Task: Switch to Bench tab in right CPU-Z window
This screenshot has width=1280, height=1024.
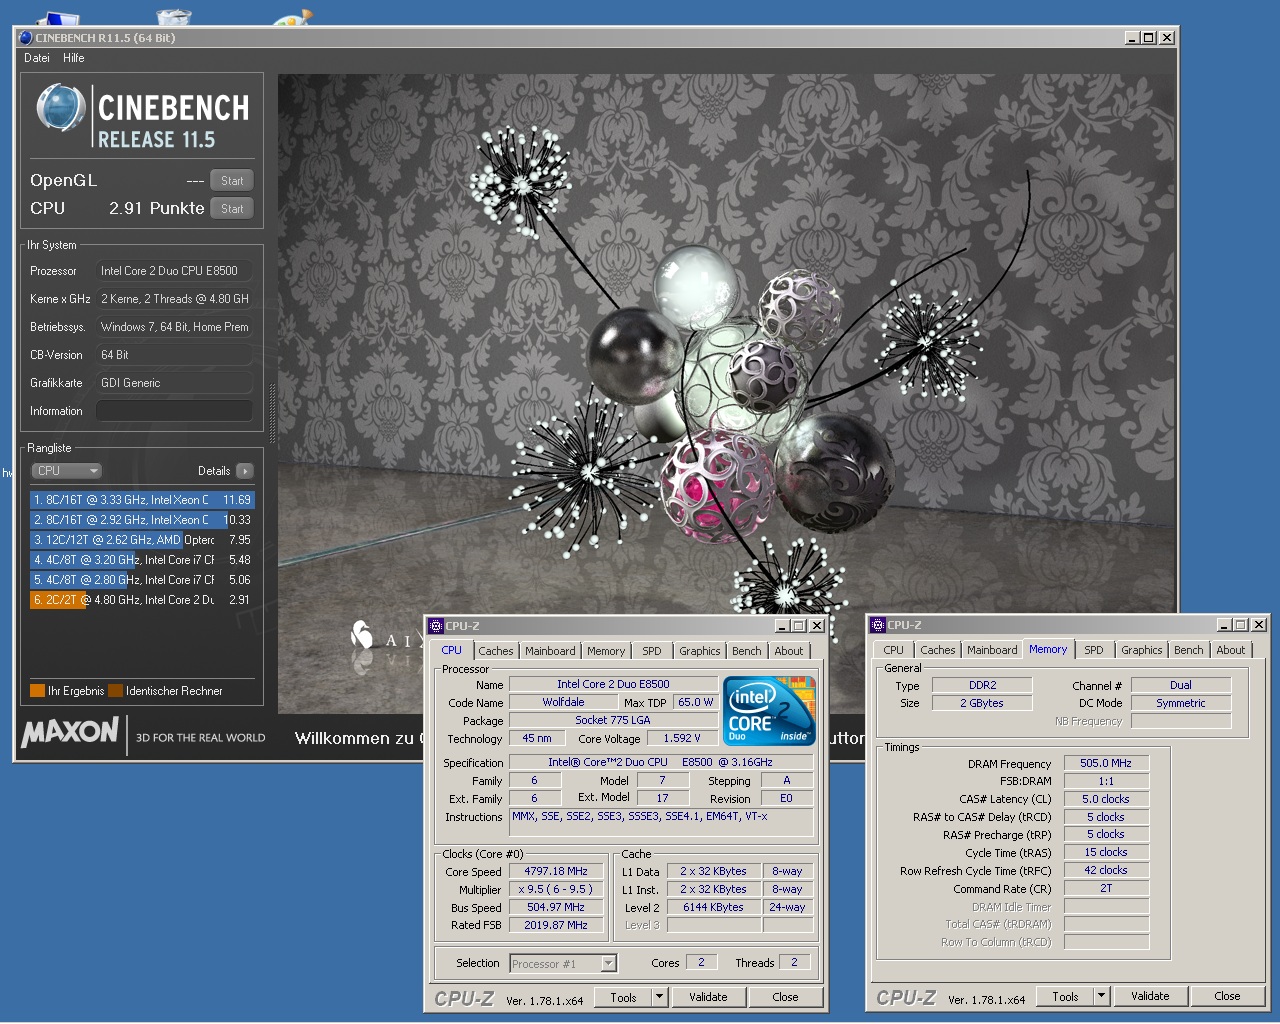Action: (x=1188, y=650)
